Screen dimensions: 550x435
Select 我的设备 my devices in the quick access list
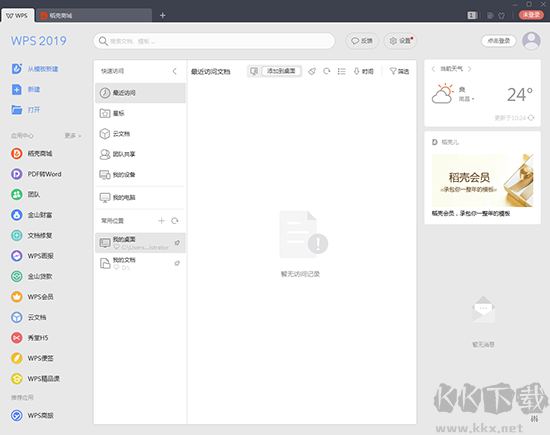140,175
